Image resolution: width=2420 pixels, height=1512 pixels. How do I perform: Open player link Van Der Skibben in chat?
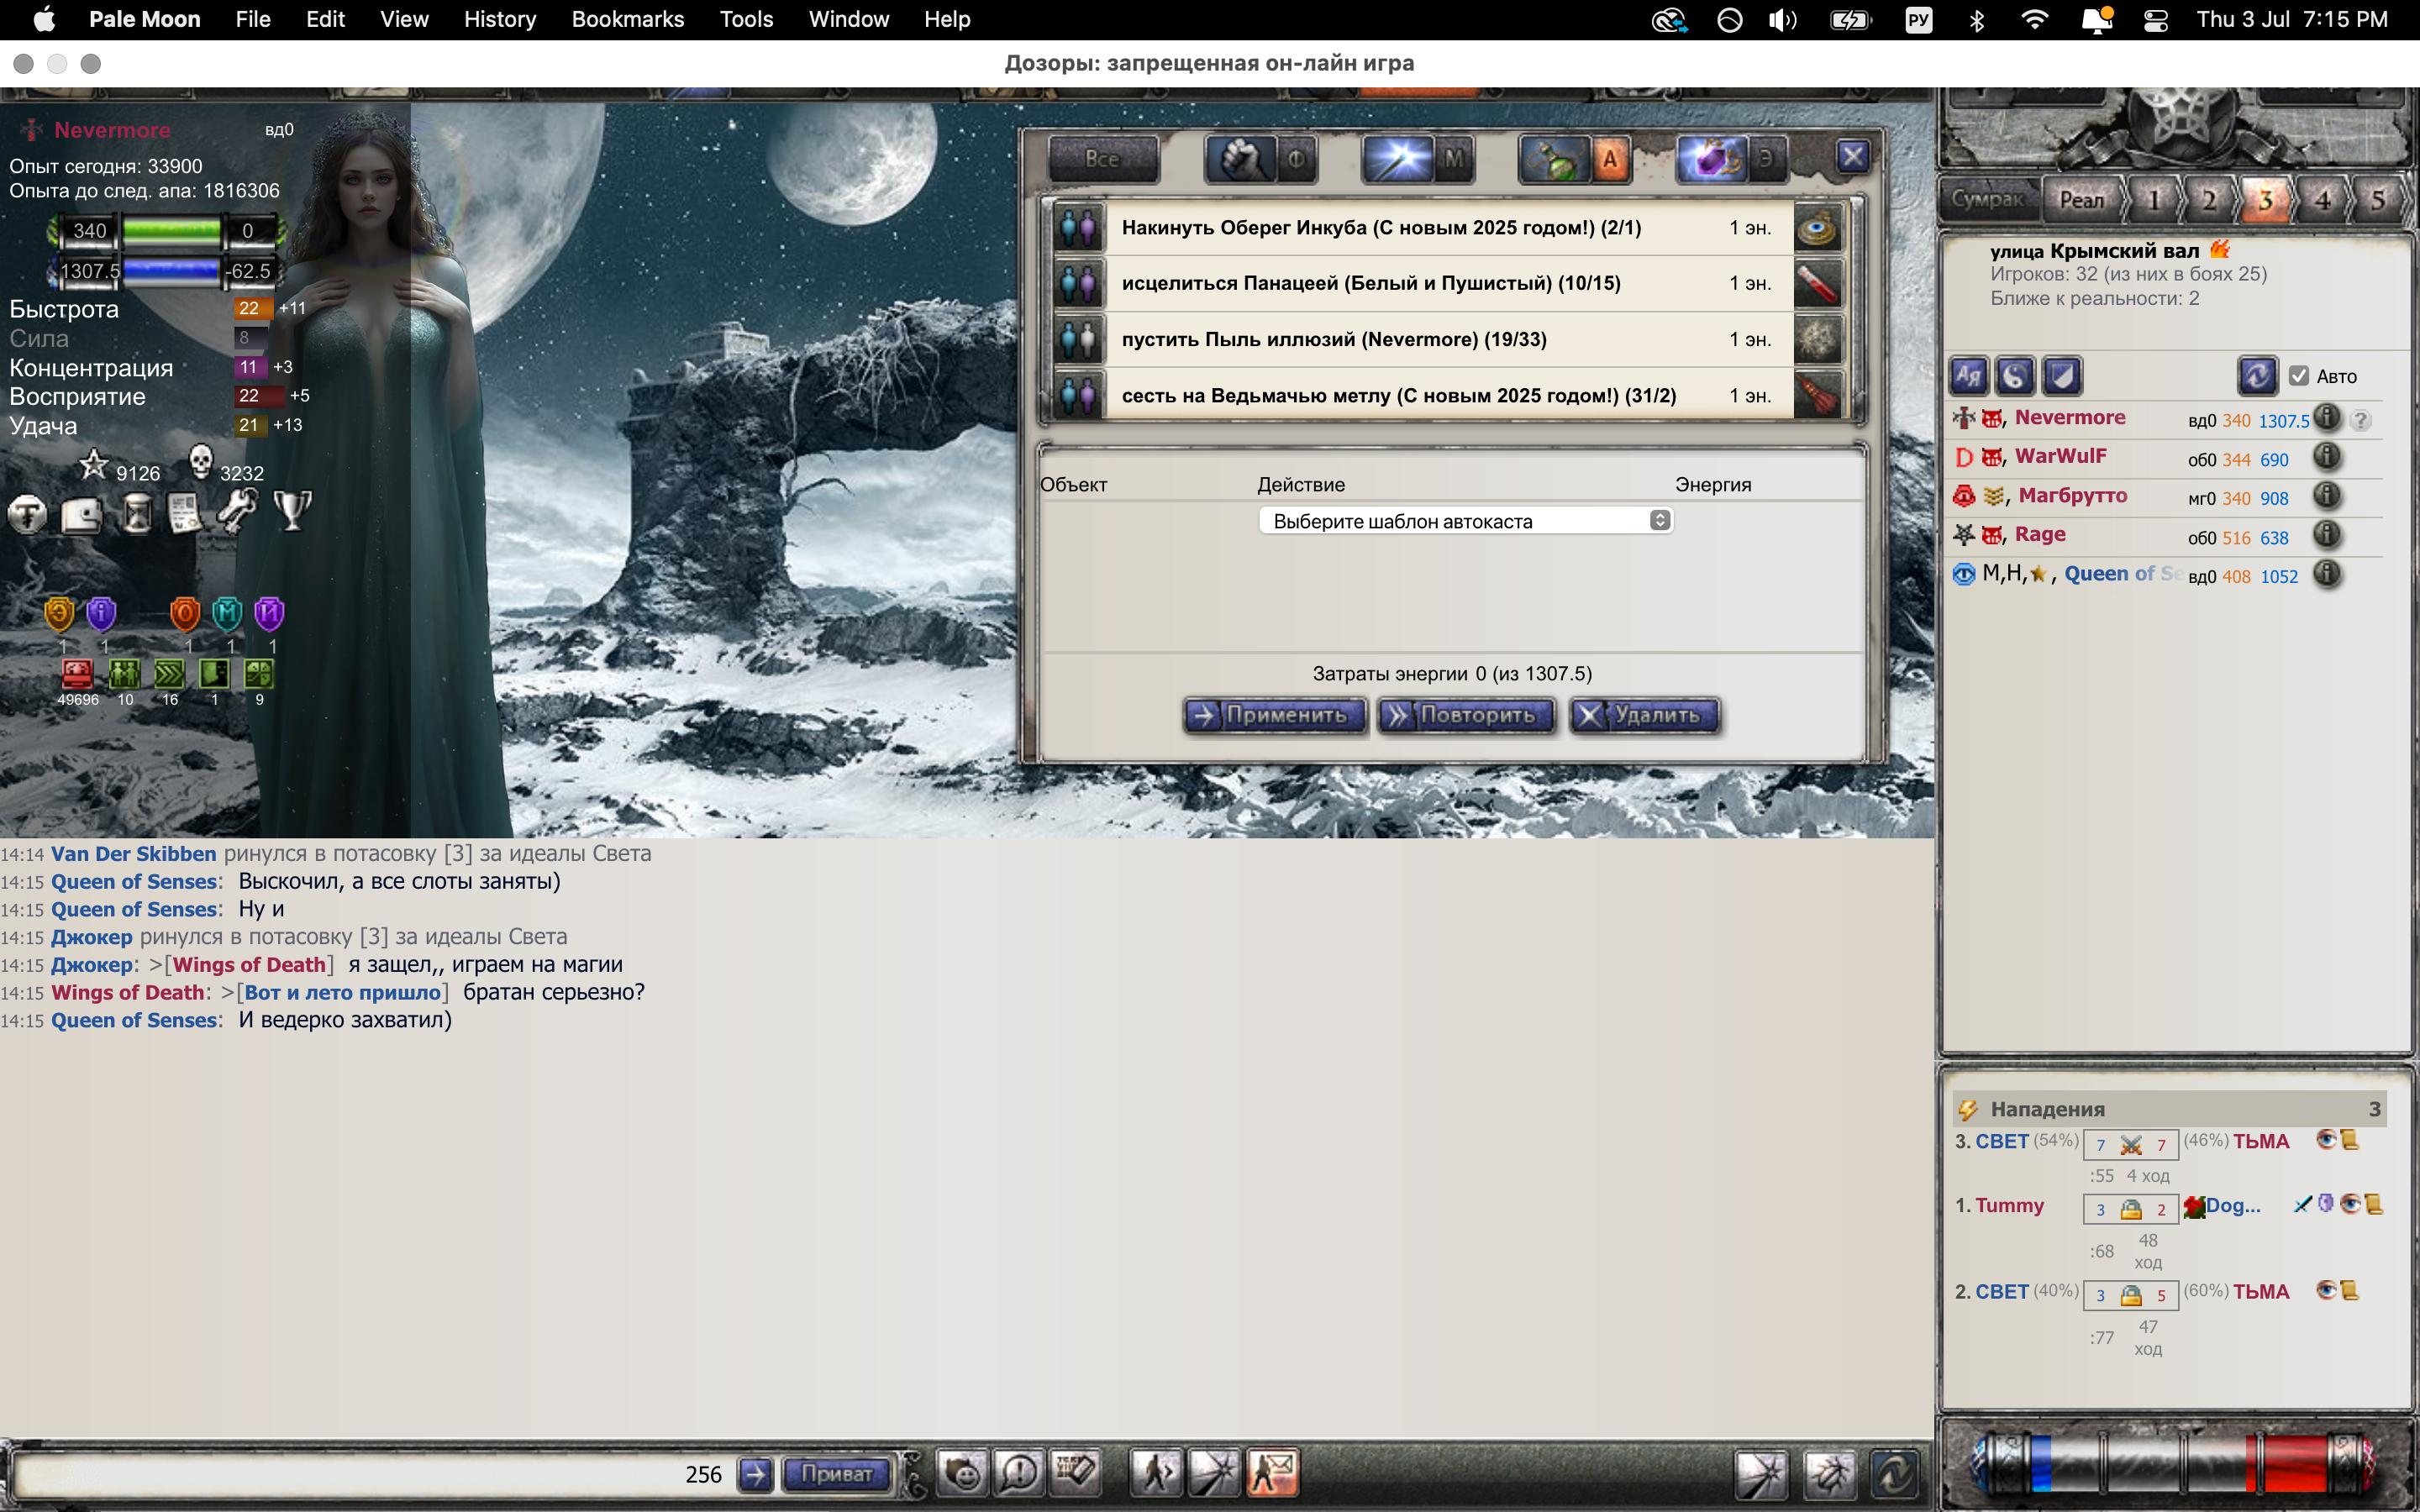133,853
